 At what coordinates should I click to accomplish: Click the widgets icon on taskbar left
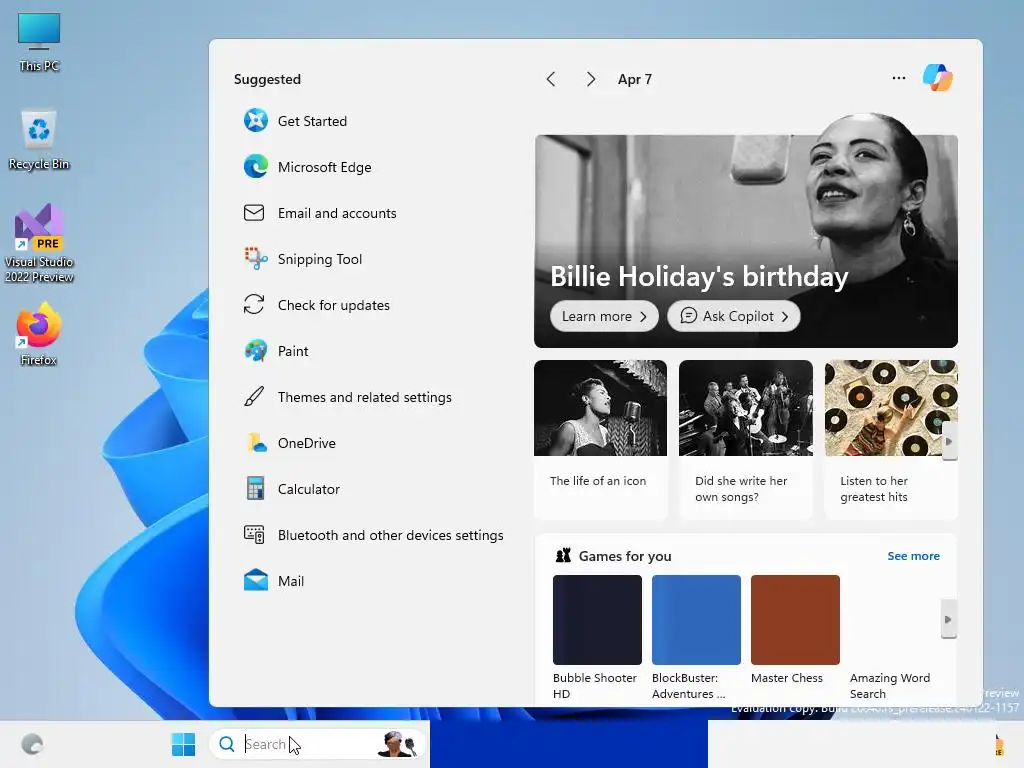pos(32,744)
